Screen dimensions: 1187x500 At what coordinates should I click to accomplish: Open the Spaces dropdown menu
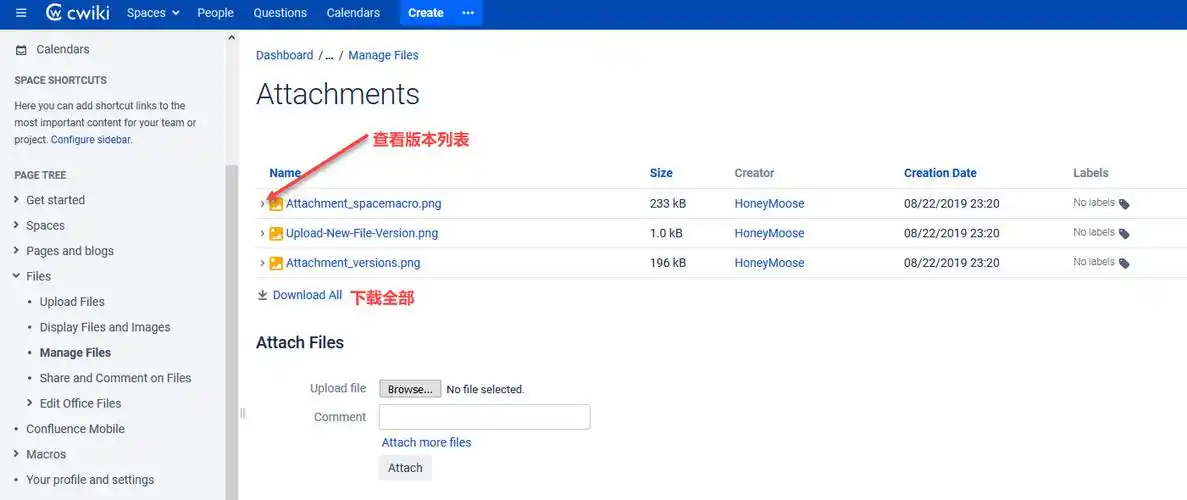(154, 13)
